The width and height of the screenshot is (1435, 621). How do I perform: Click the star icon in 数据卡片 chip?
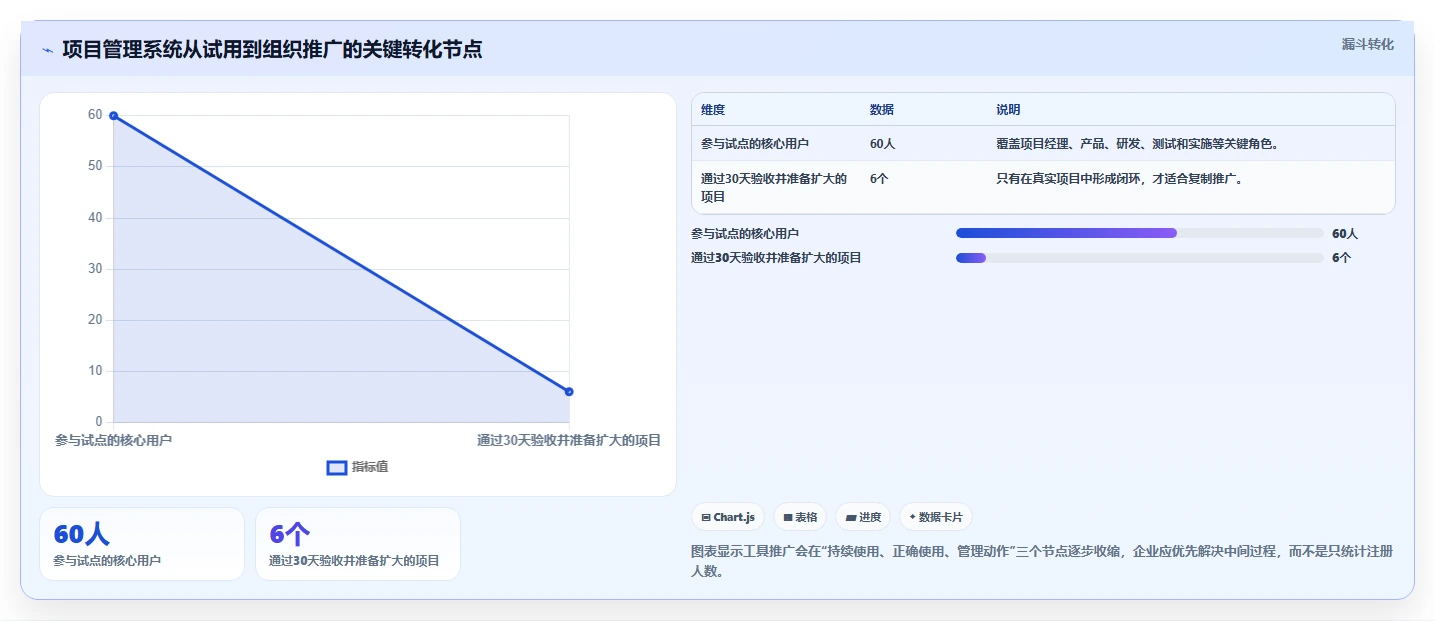pyautogui.click(x=912, y=517)
